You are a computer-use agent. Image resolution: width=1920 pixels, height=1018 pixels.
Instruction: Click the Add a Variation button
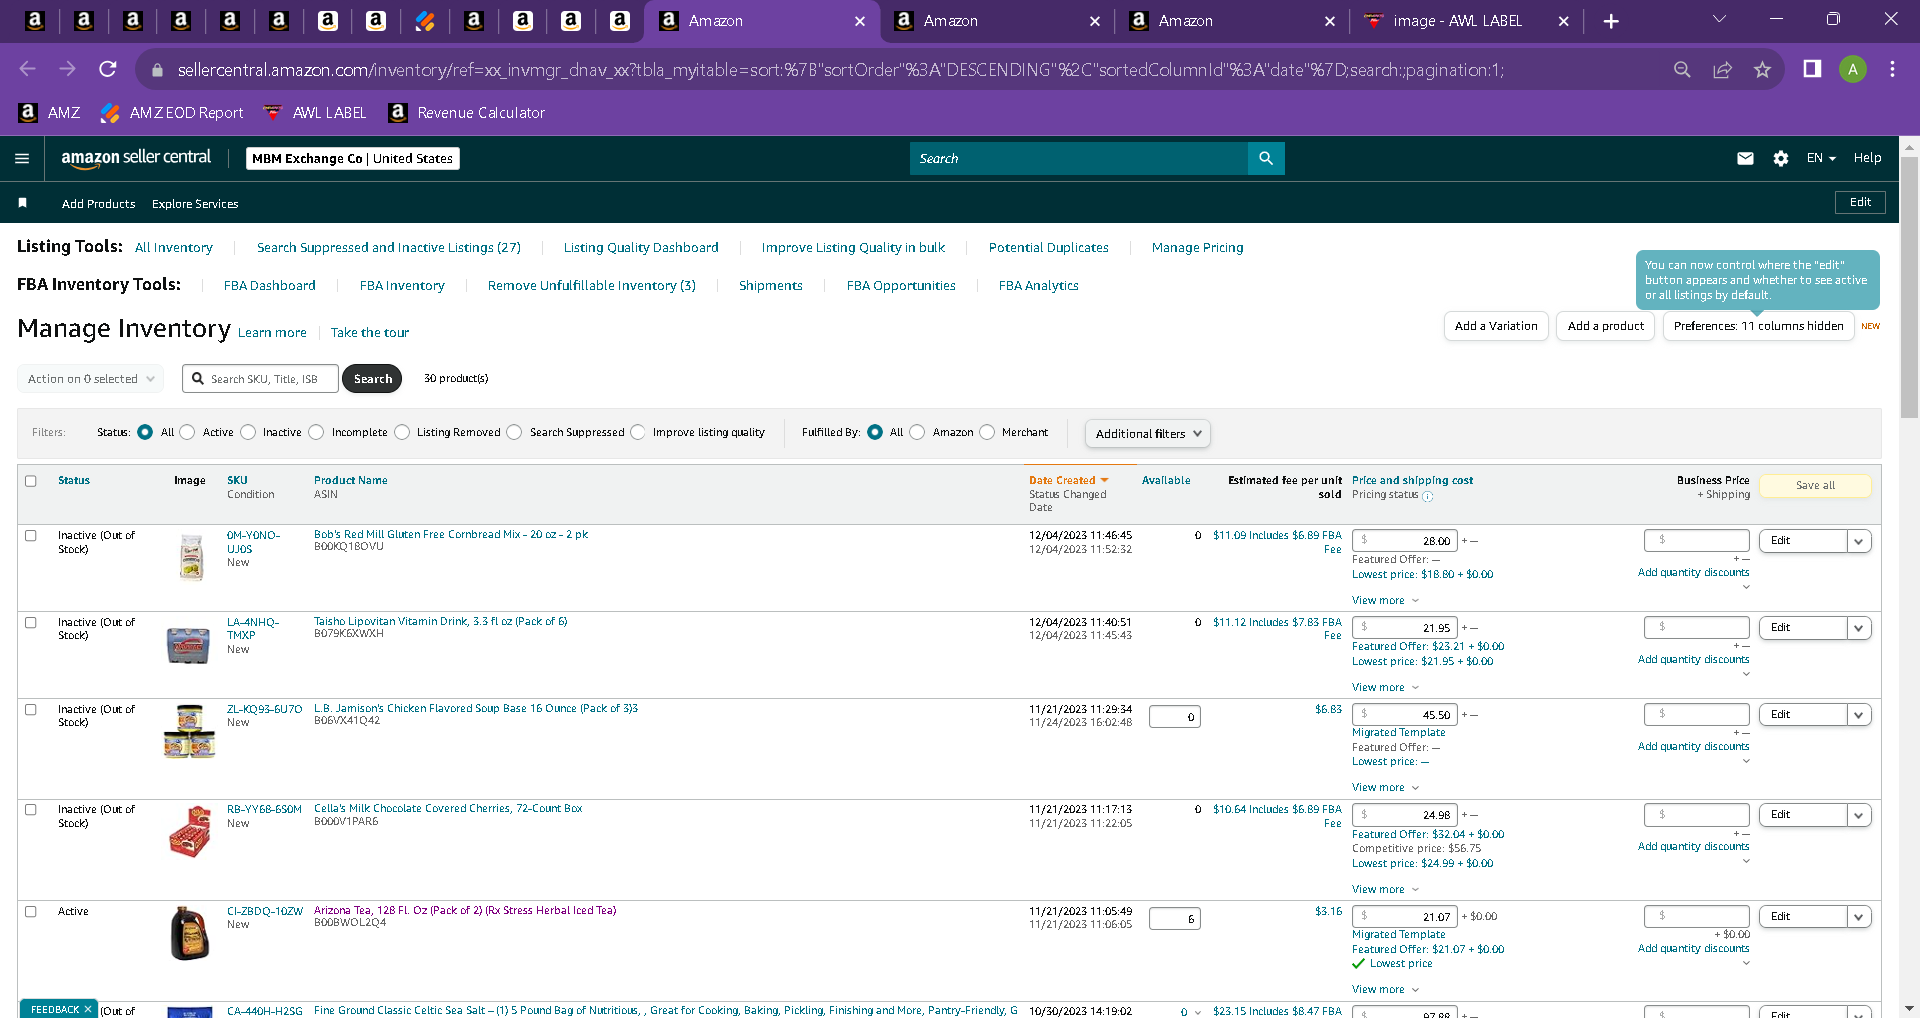click(x=1496, y=326)
